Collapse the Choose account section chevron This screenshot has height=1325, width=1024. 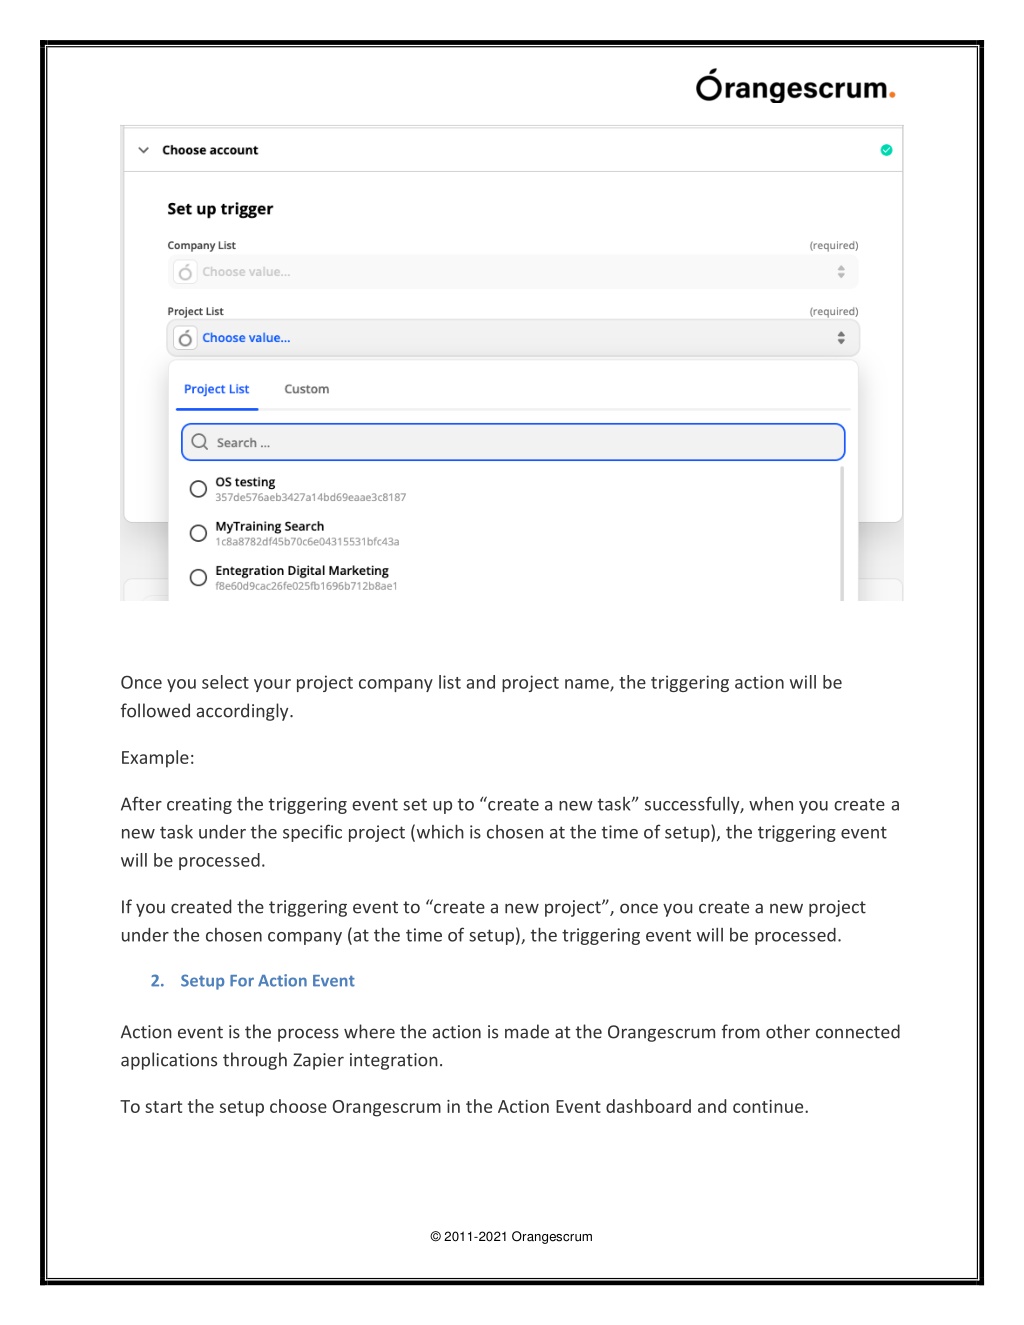143,150
